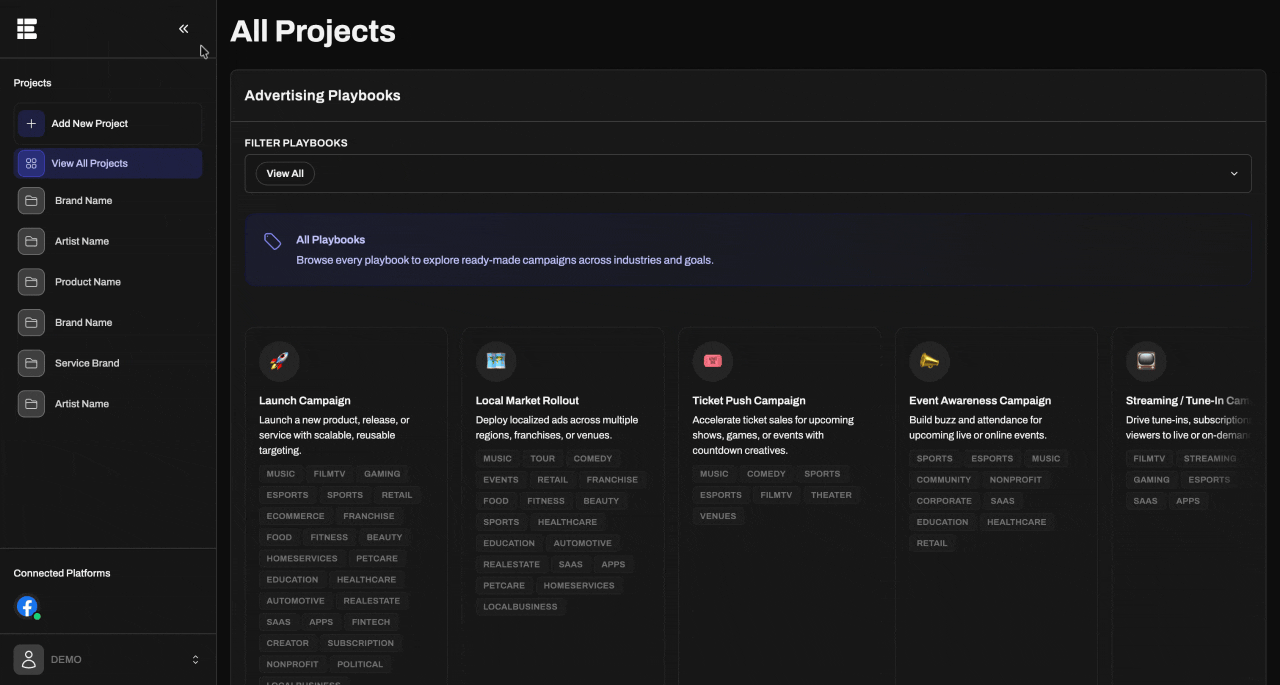Click the ticket icon on Ticket Push Campaign
Screen dimensions: 1280x685
pyautogui.click(x=713, y=361)
